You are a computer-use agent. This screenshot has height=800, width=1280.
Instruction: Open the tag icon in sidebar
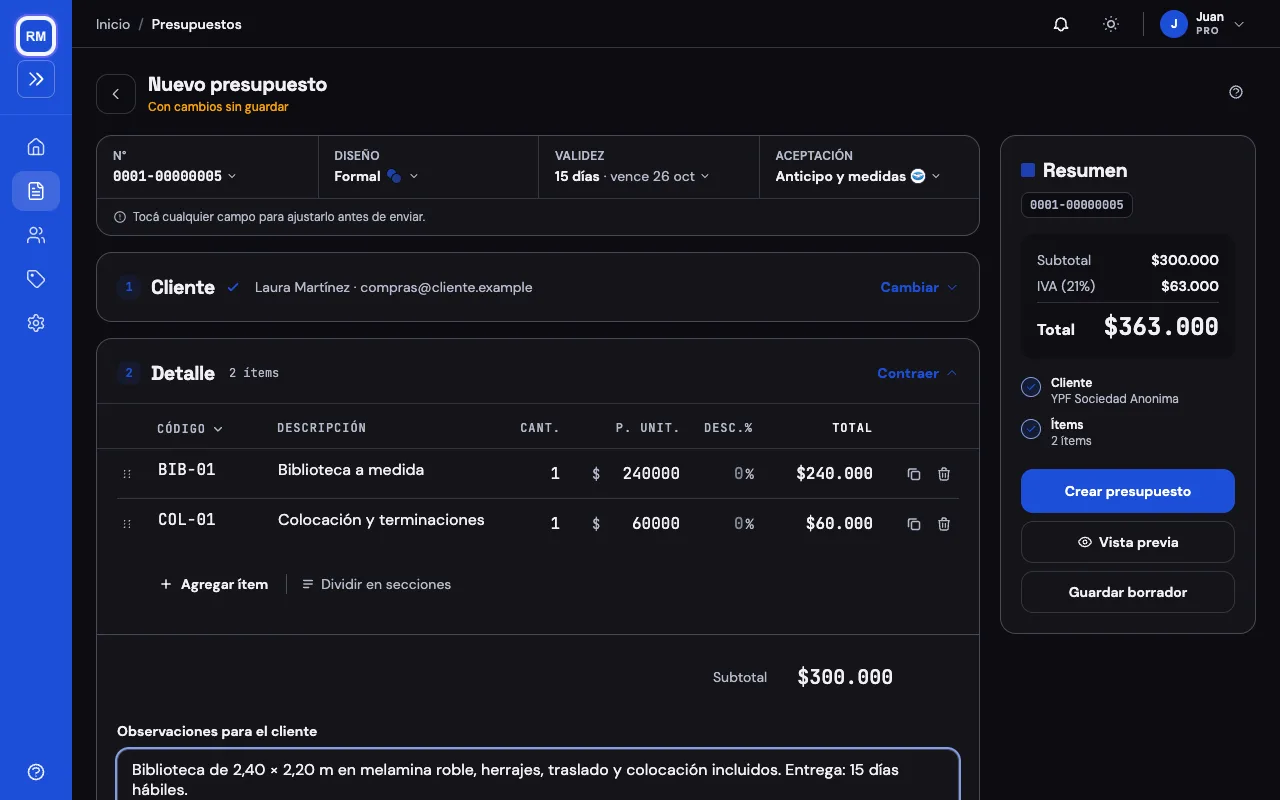[x=36, y=279]
